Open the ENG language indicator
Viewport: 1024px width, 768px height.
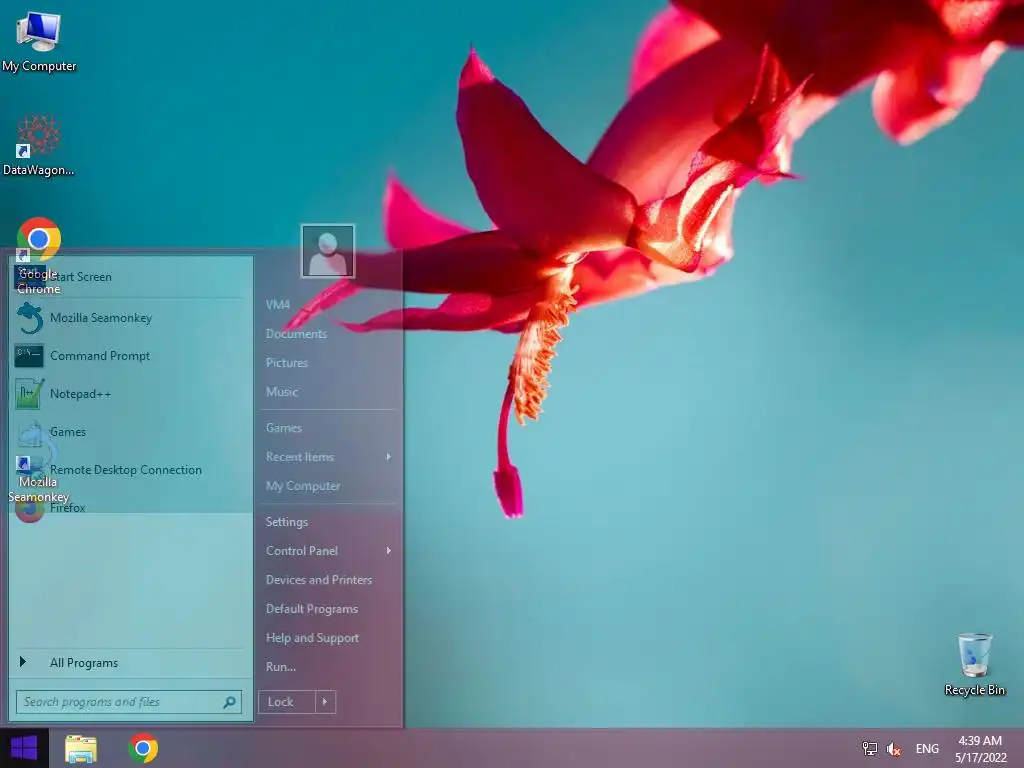pyautogui.click(x=927, y=749)
